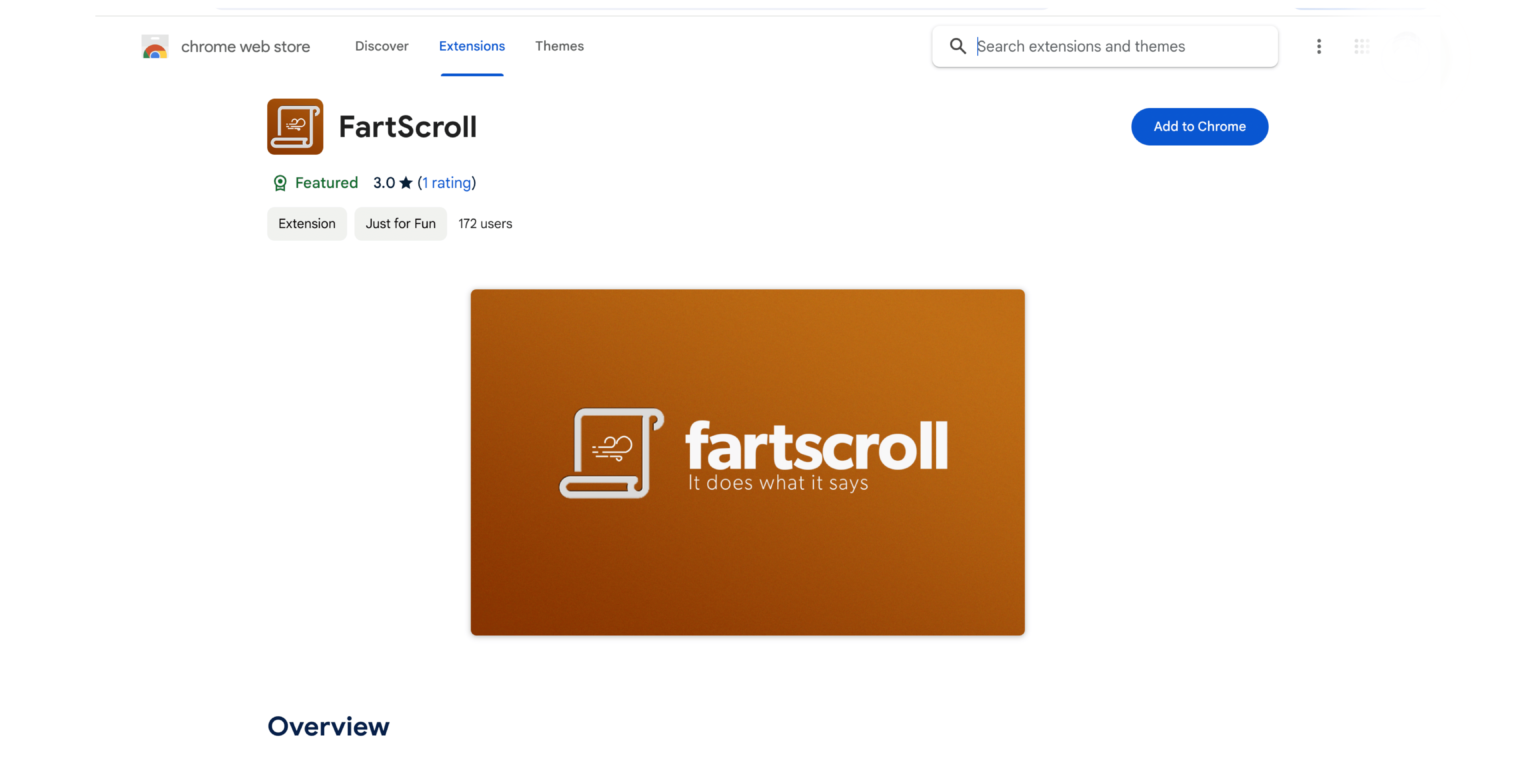1536x768 pixels.
Task: Click the Extension category chip
Action: pos(307,224)
